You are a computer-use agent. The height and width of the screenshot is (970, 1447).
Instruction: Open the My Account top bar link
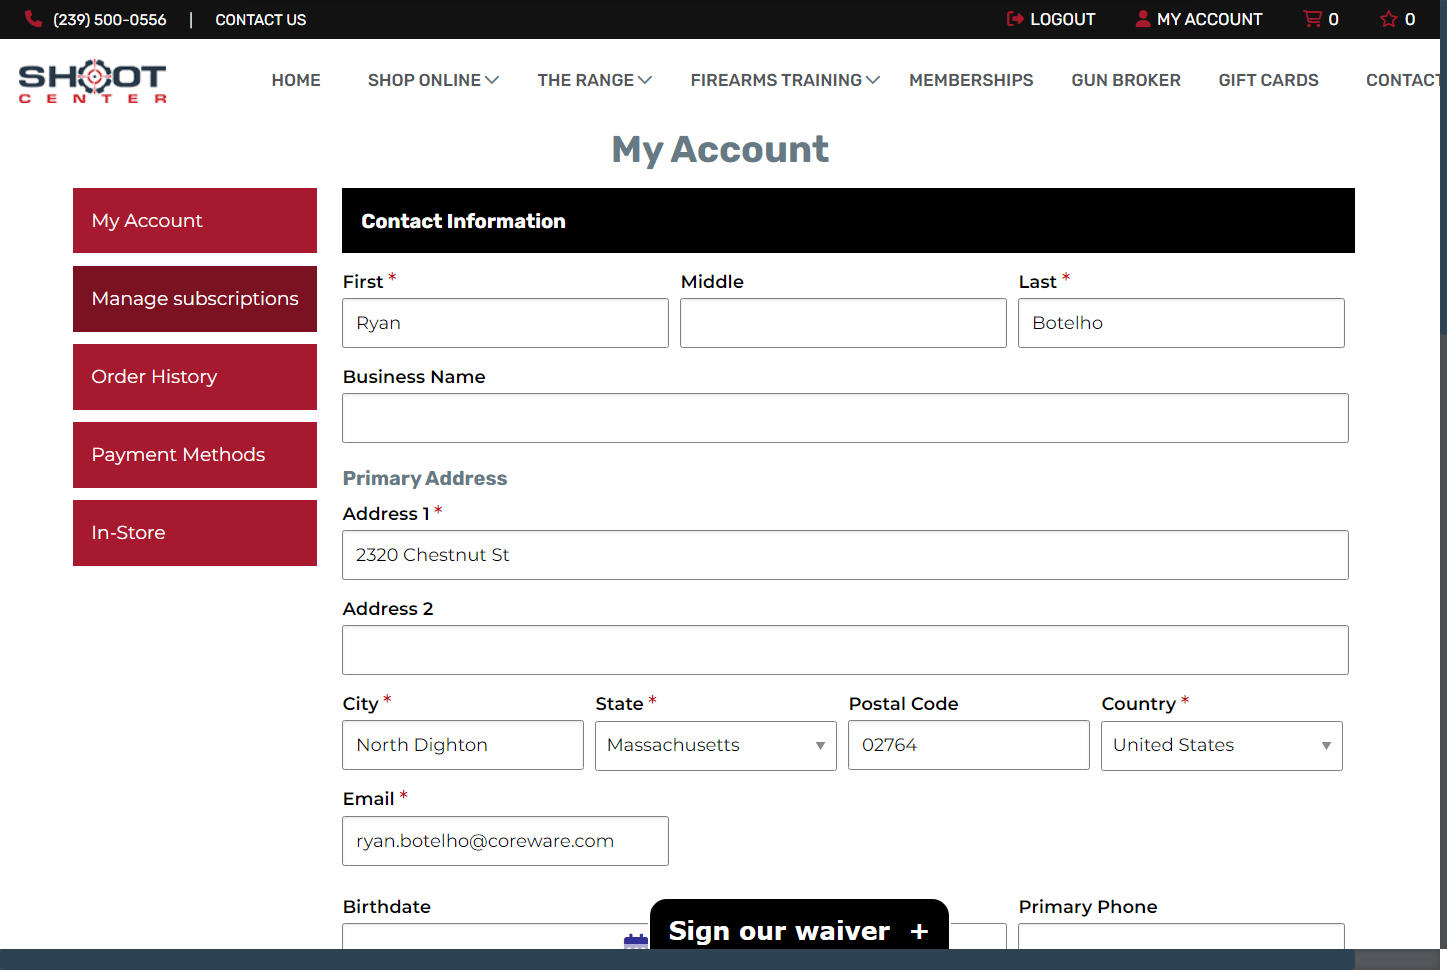(1210, 19)
